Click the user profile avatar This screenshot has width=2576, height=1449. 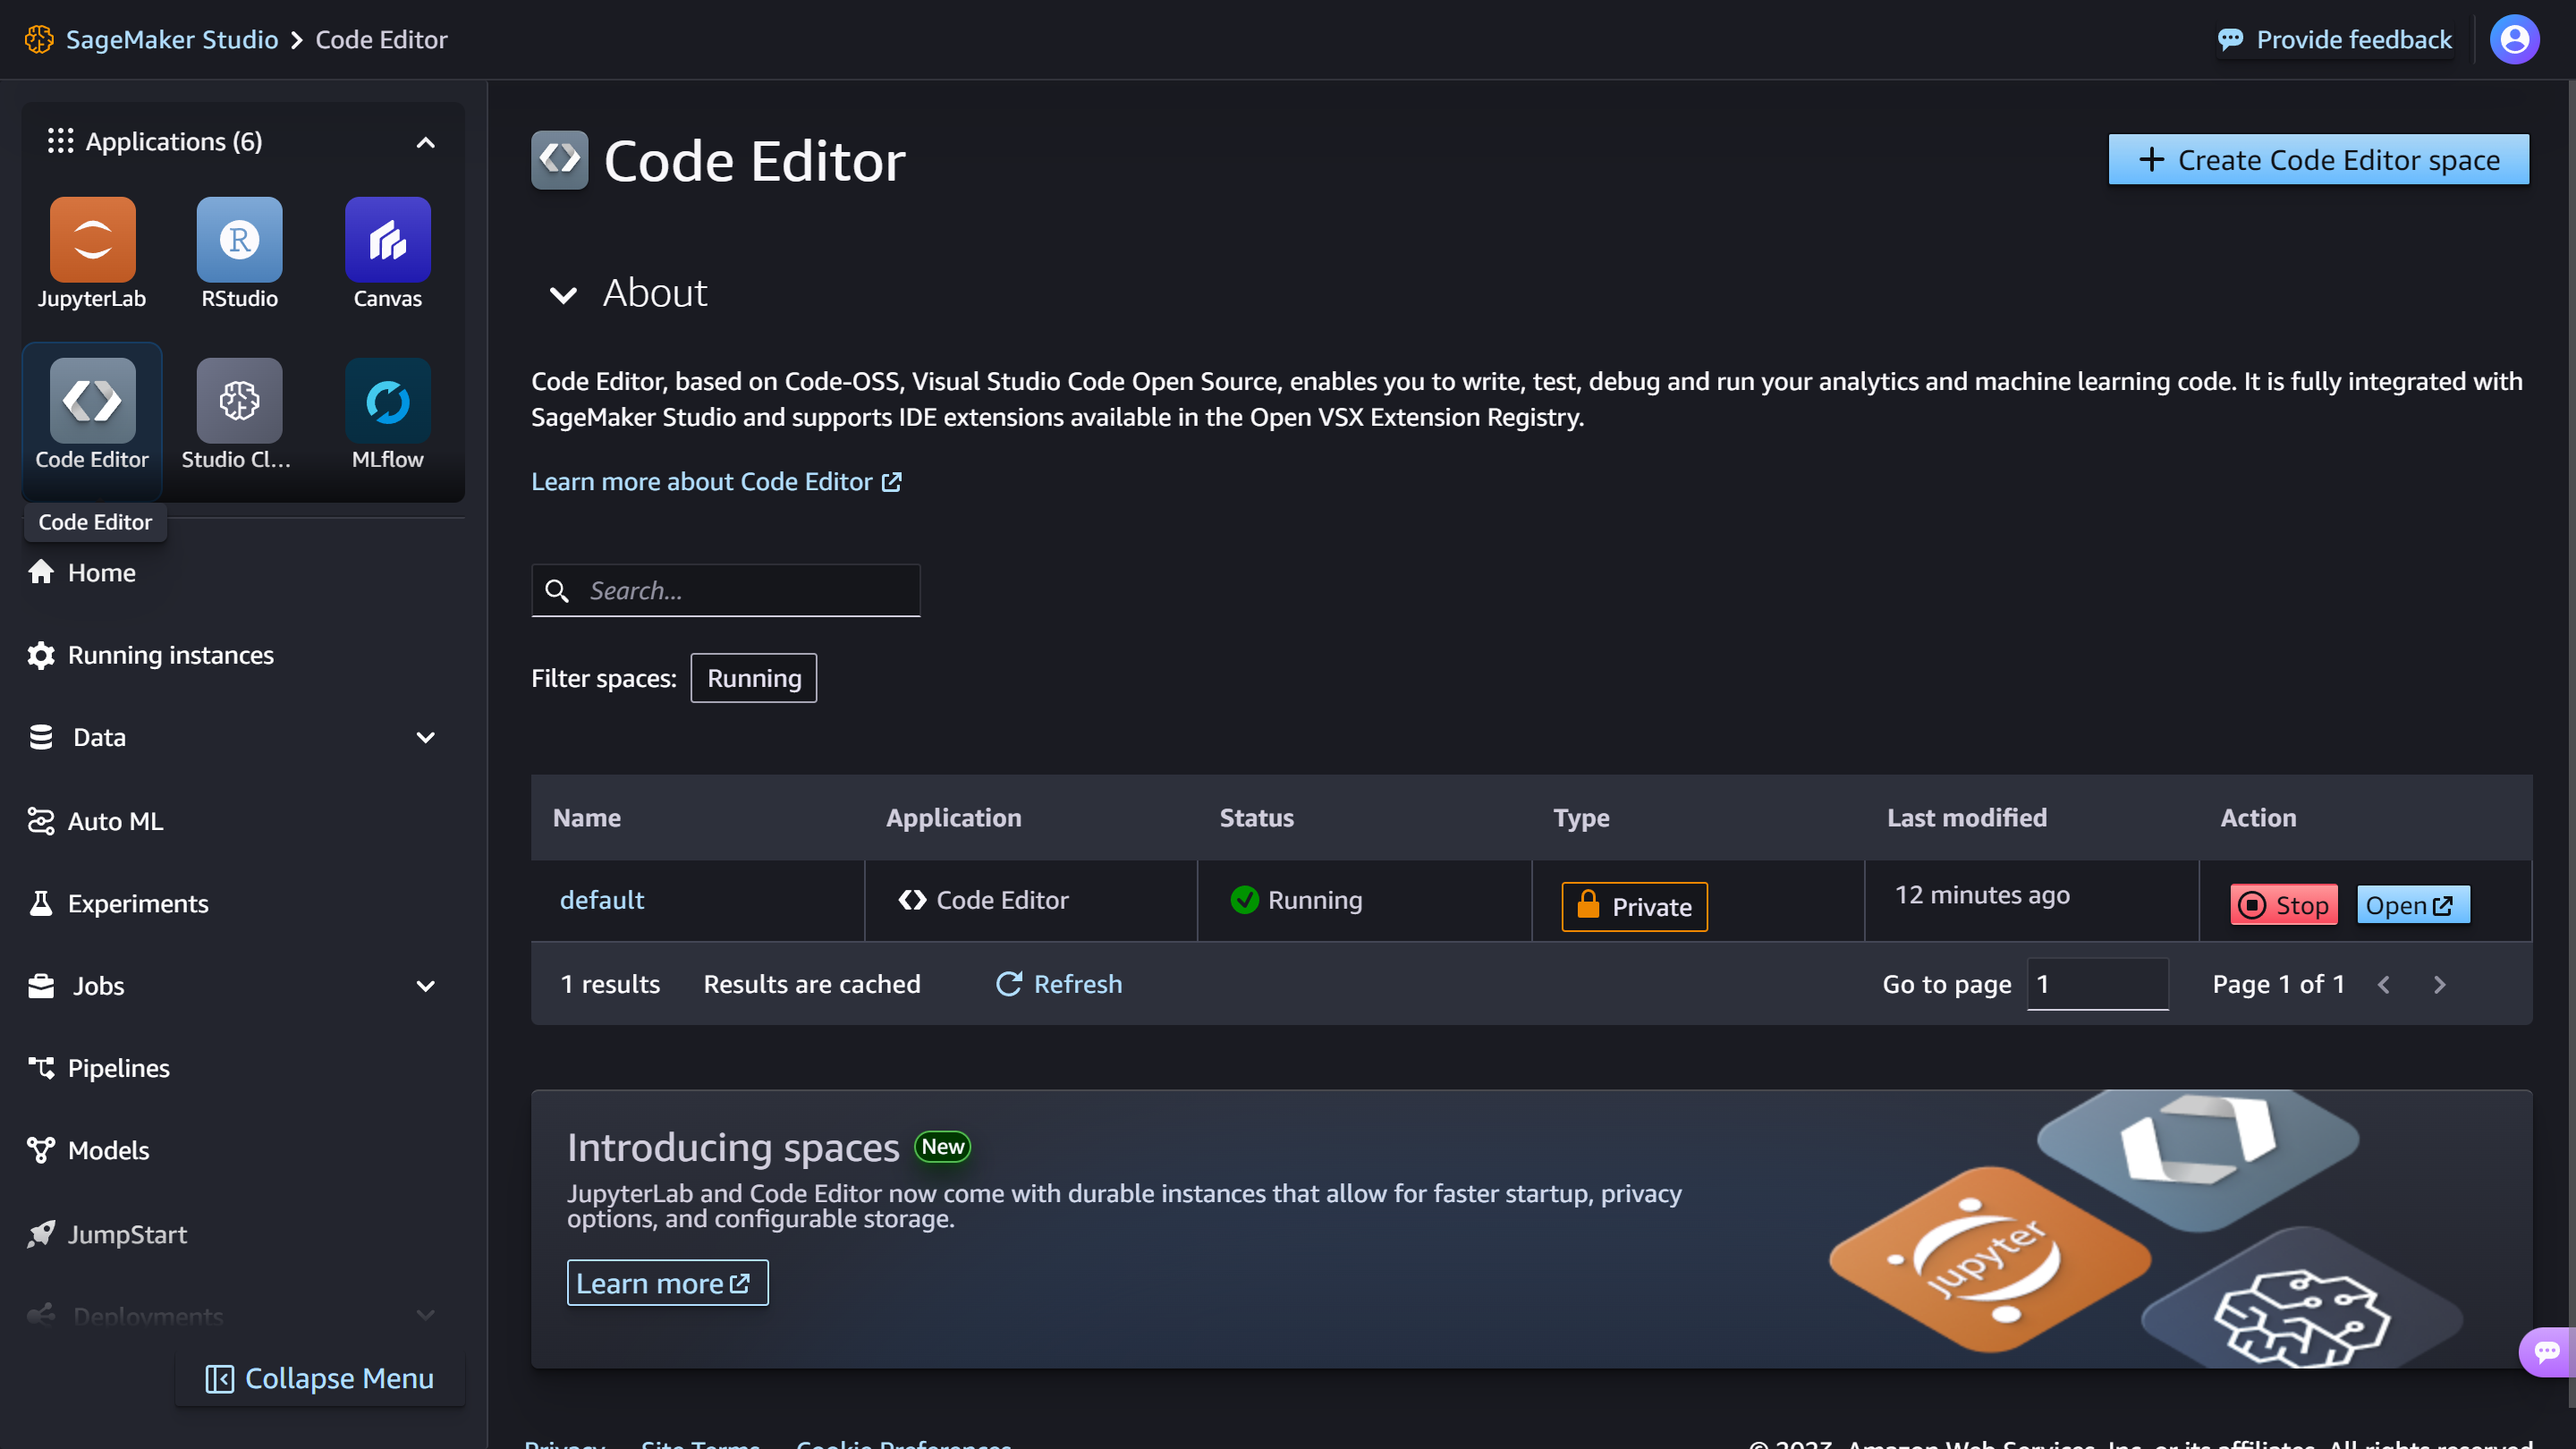(2514, 39)
